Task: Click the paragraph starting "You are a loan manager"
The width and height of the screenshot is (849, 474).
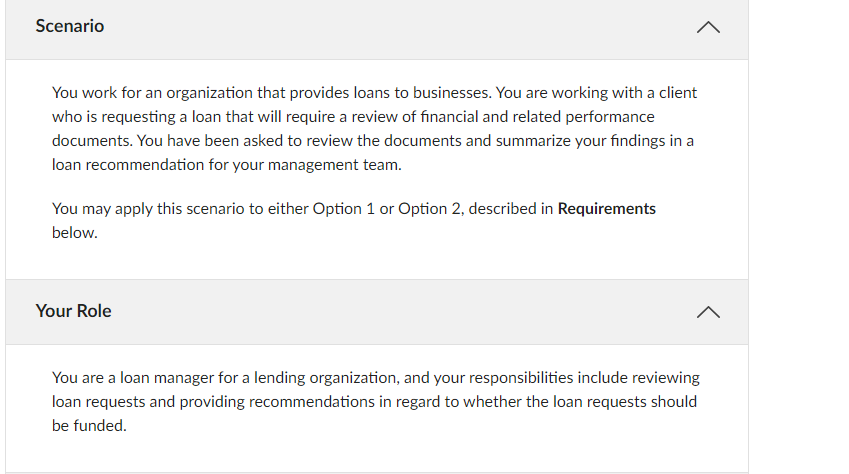Action: coord(375,401)
